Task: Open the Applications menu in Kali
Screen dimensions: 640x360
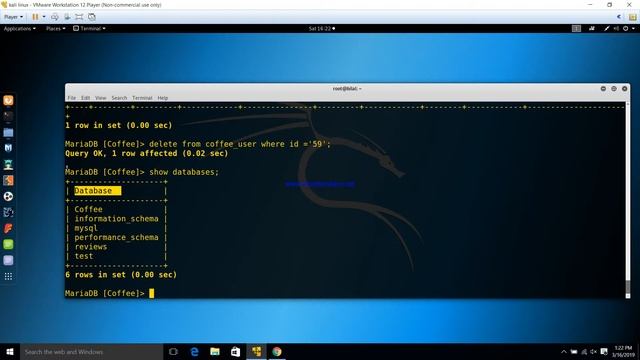Action: (x=19, y=29)
